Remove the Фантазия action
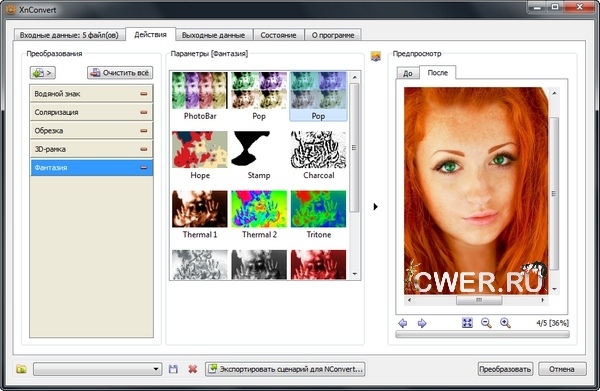The image size is (600, 391). (x=143, y=168)
